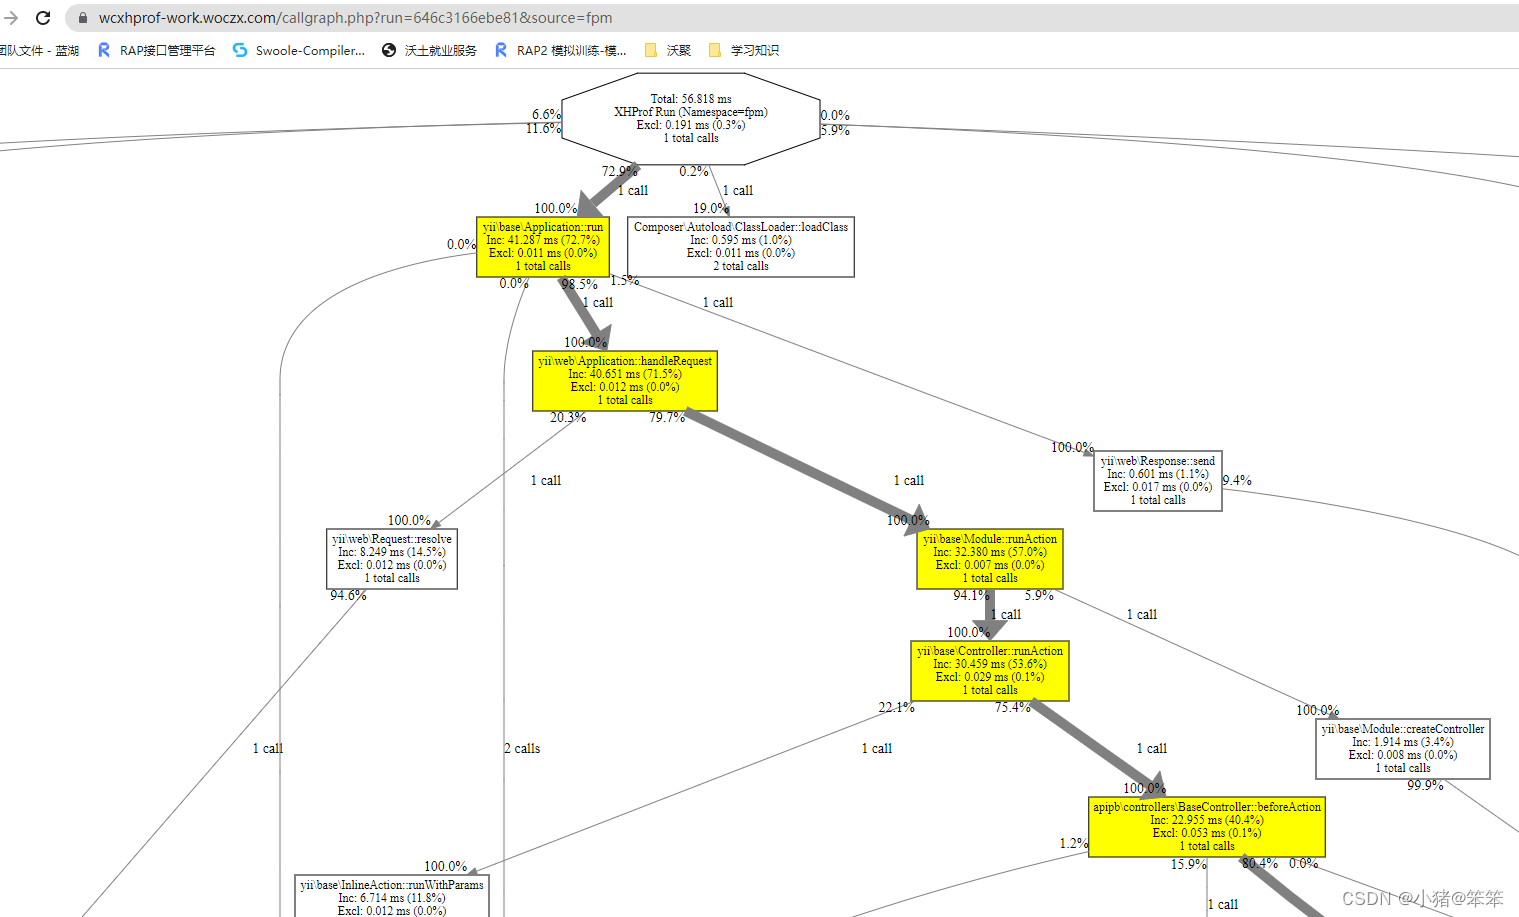
Task: Open the 沃聚 bookmark folder
Action: (668, 50)
